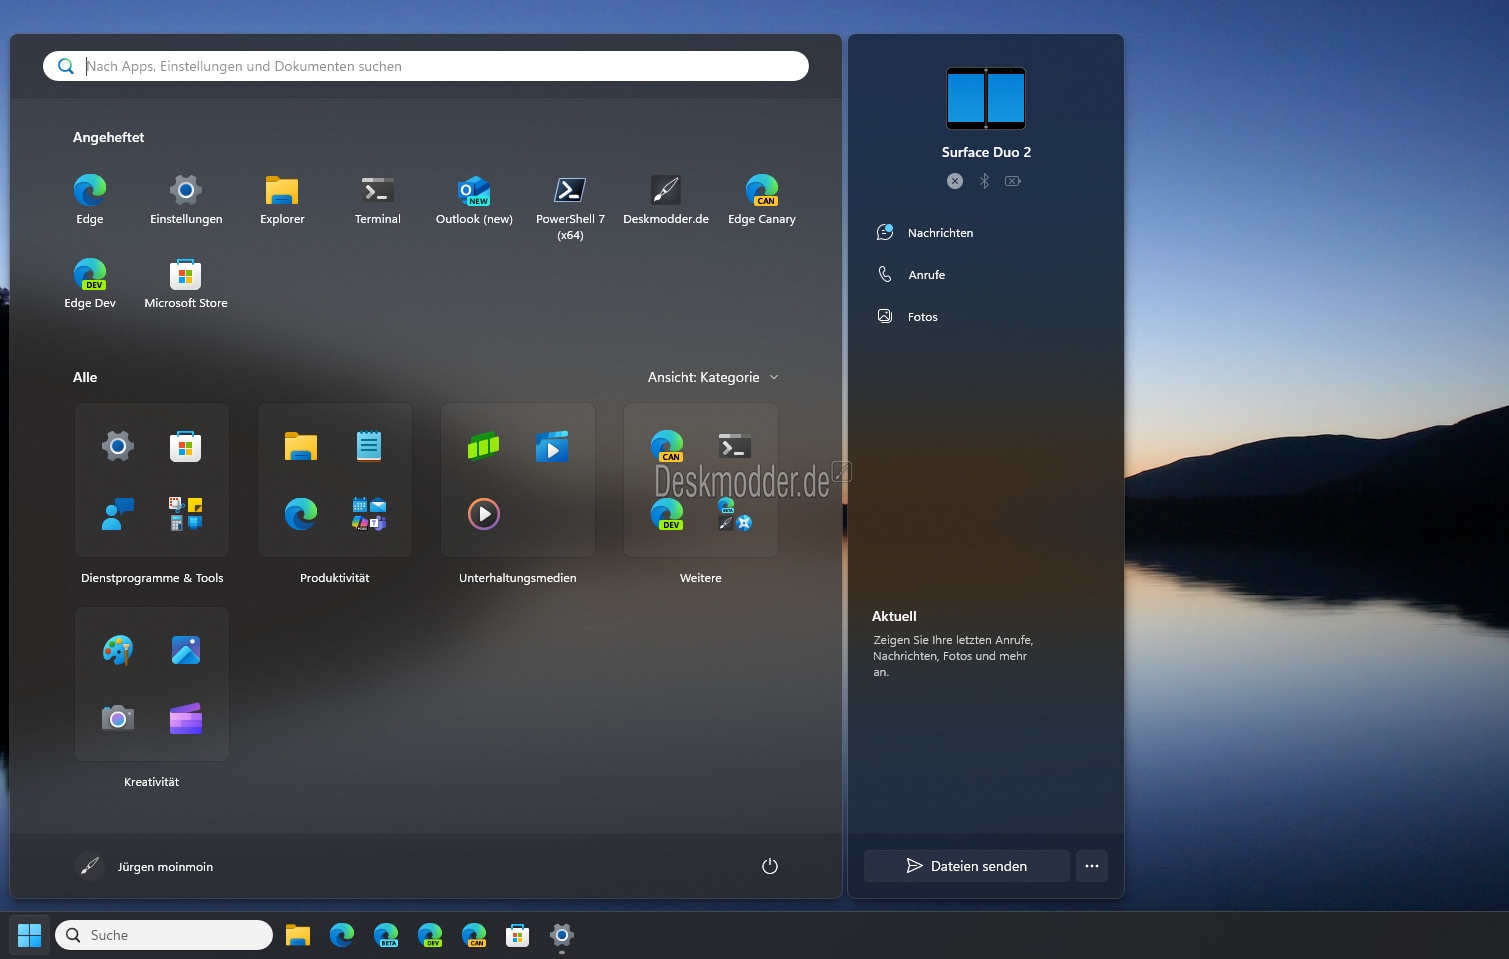Open Paint in Kreativität category
The width and height of the screenshot is (1509, 959).
tap(118, 651)
